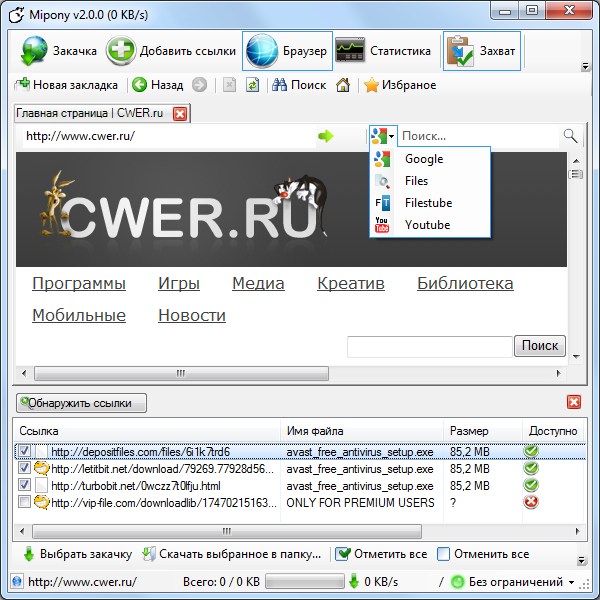This screenshot has height=600, width=600.
Task: Click the green Back arrow icon
Action: point(140,85)
